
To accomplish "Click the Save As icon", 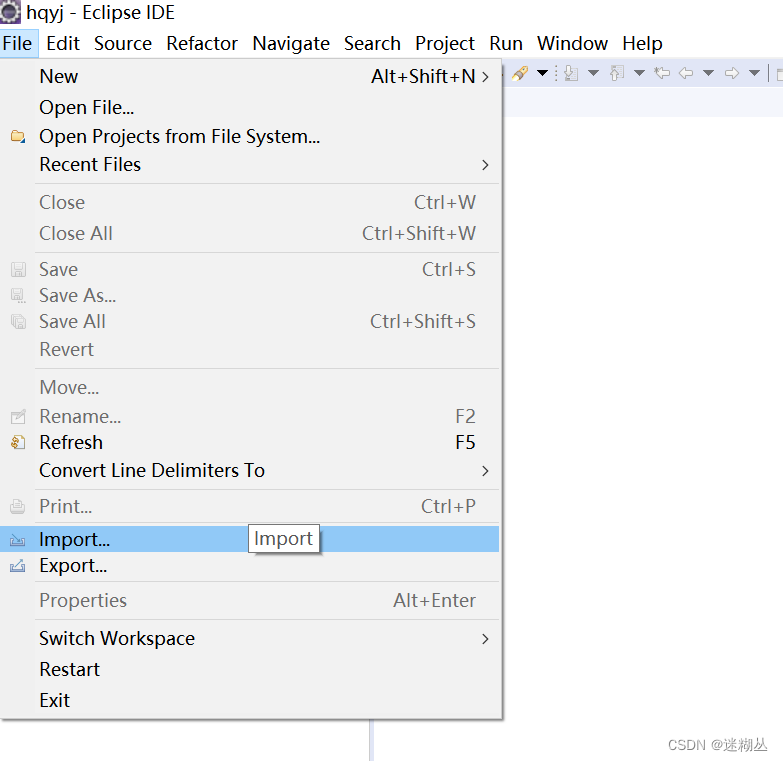I will [x=18, y=296].
